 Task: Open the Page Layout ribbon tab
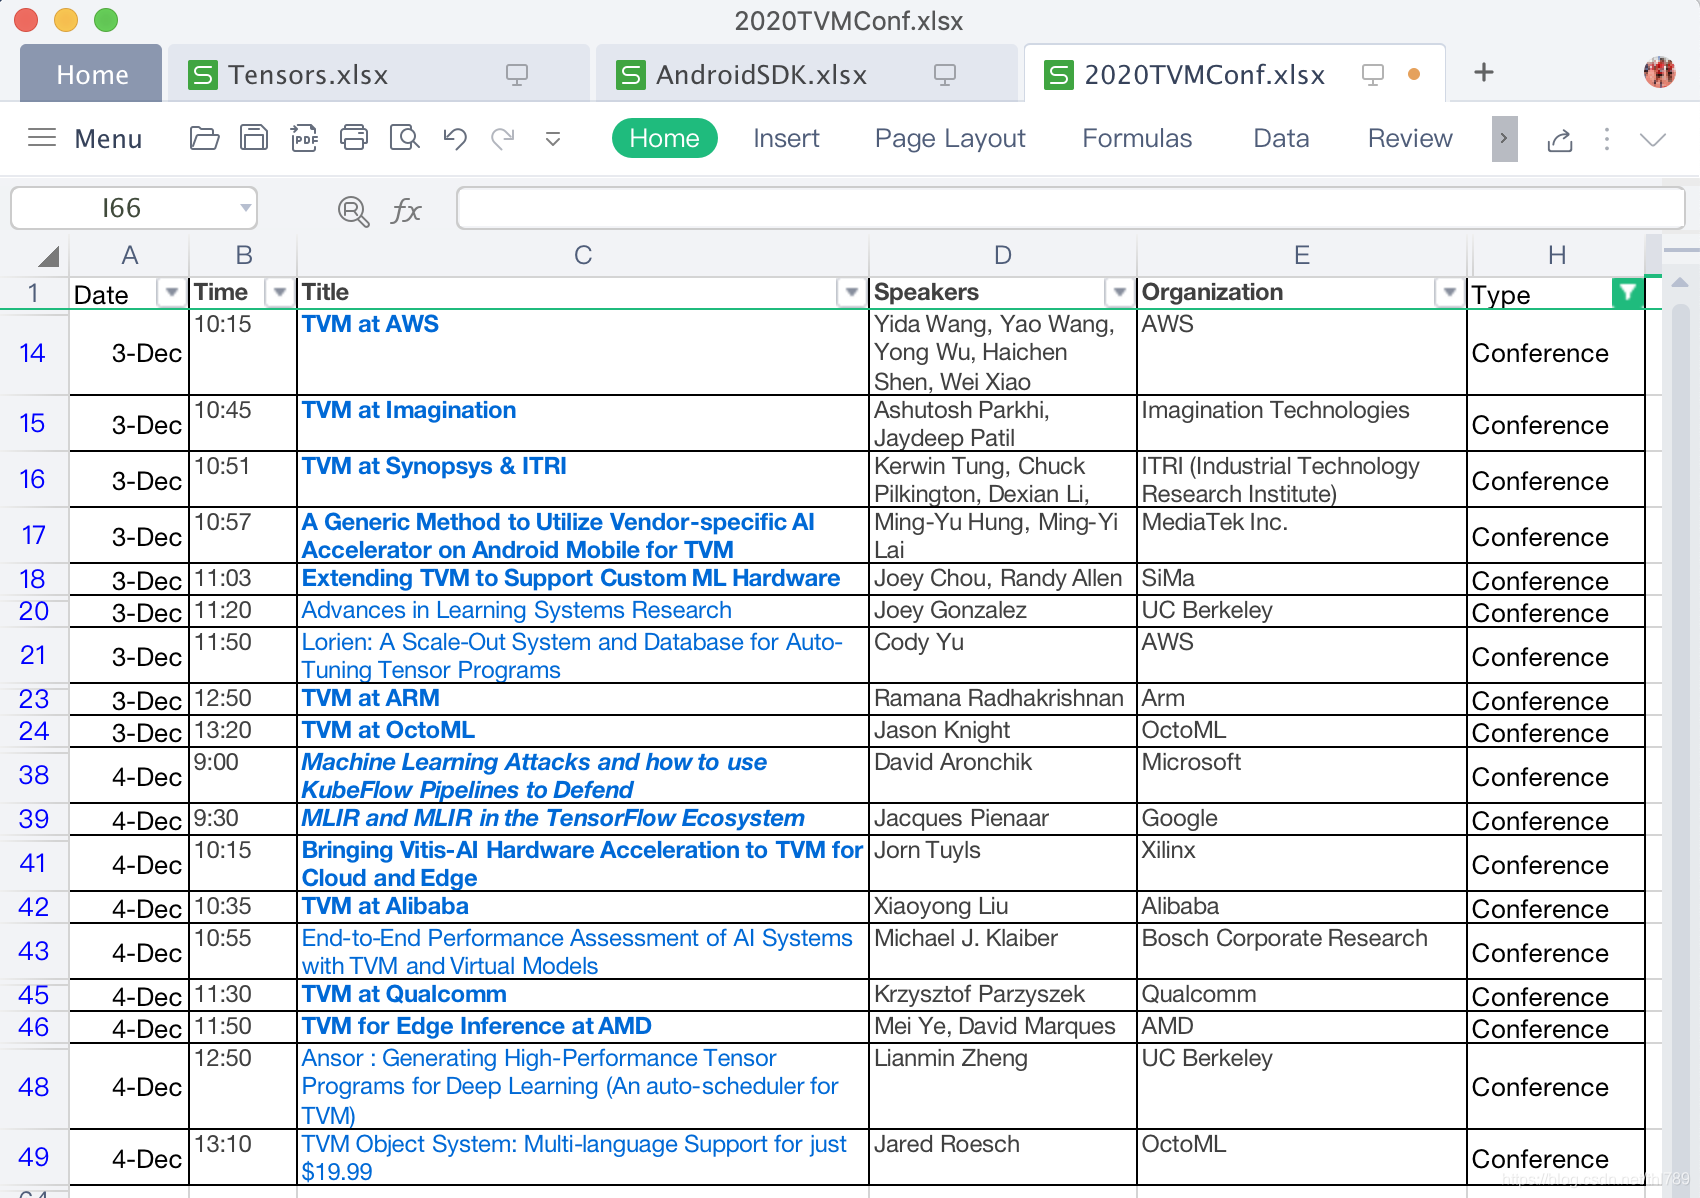tap(950, 138)
